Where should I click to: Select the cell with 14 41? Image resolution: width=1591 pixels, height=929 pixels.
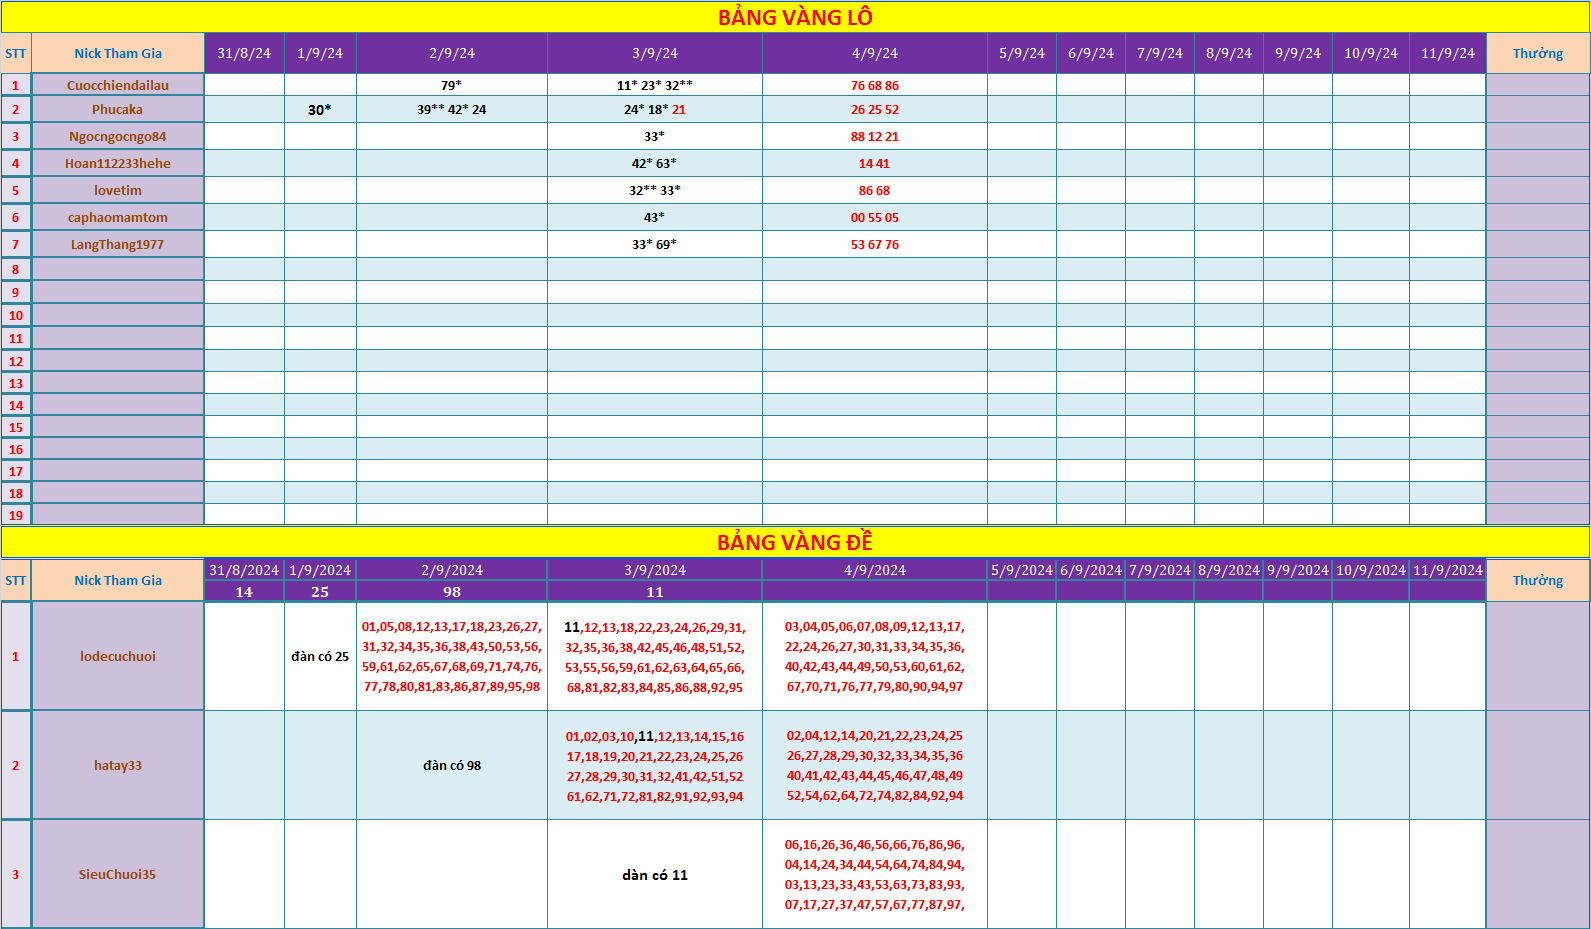pos(875,163)
